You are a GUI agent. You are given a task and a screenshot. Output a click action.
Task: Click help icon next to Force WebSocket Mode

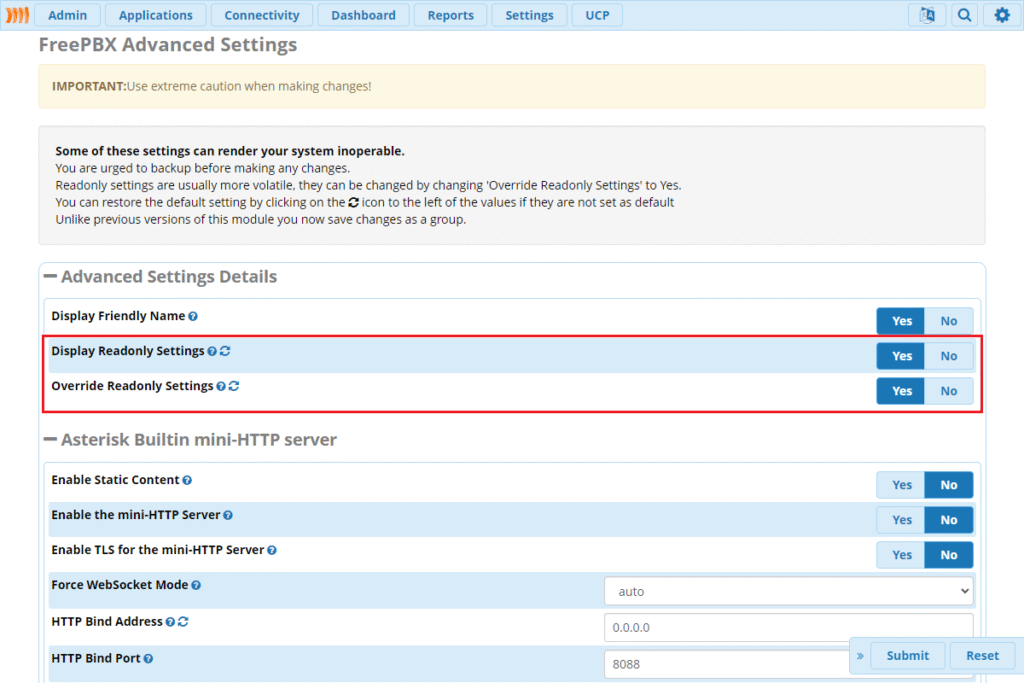point(196,586)
